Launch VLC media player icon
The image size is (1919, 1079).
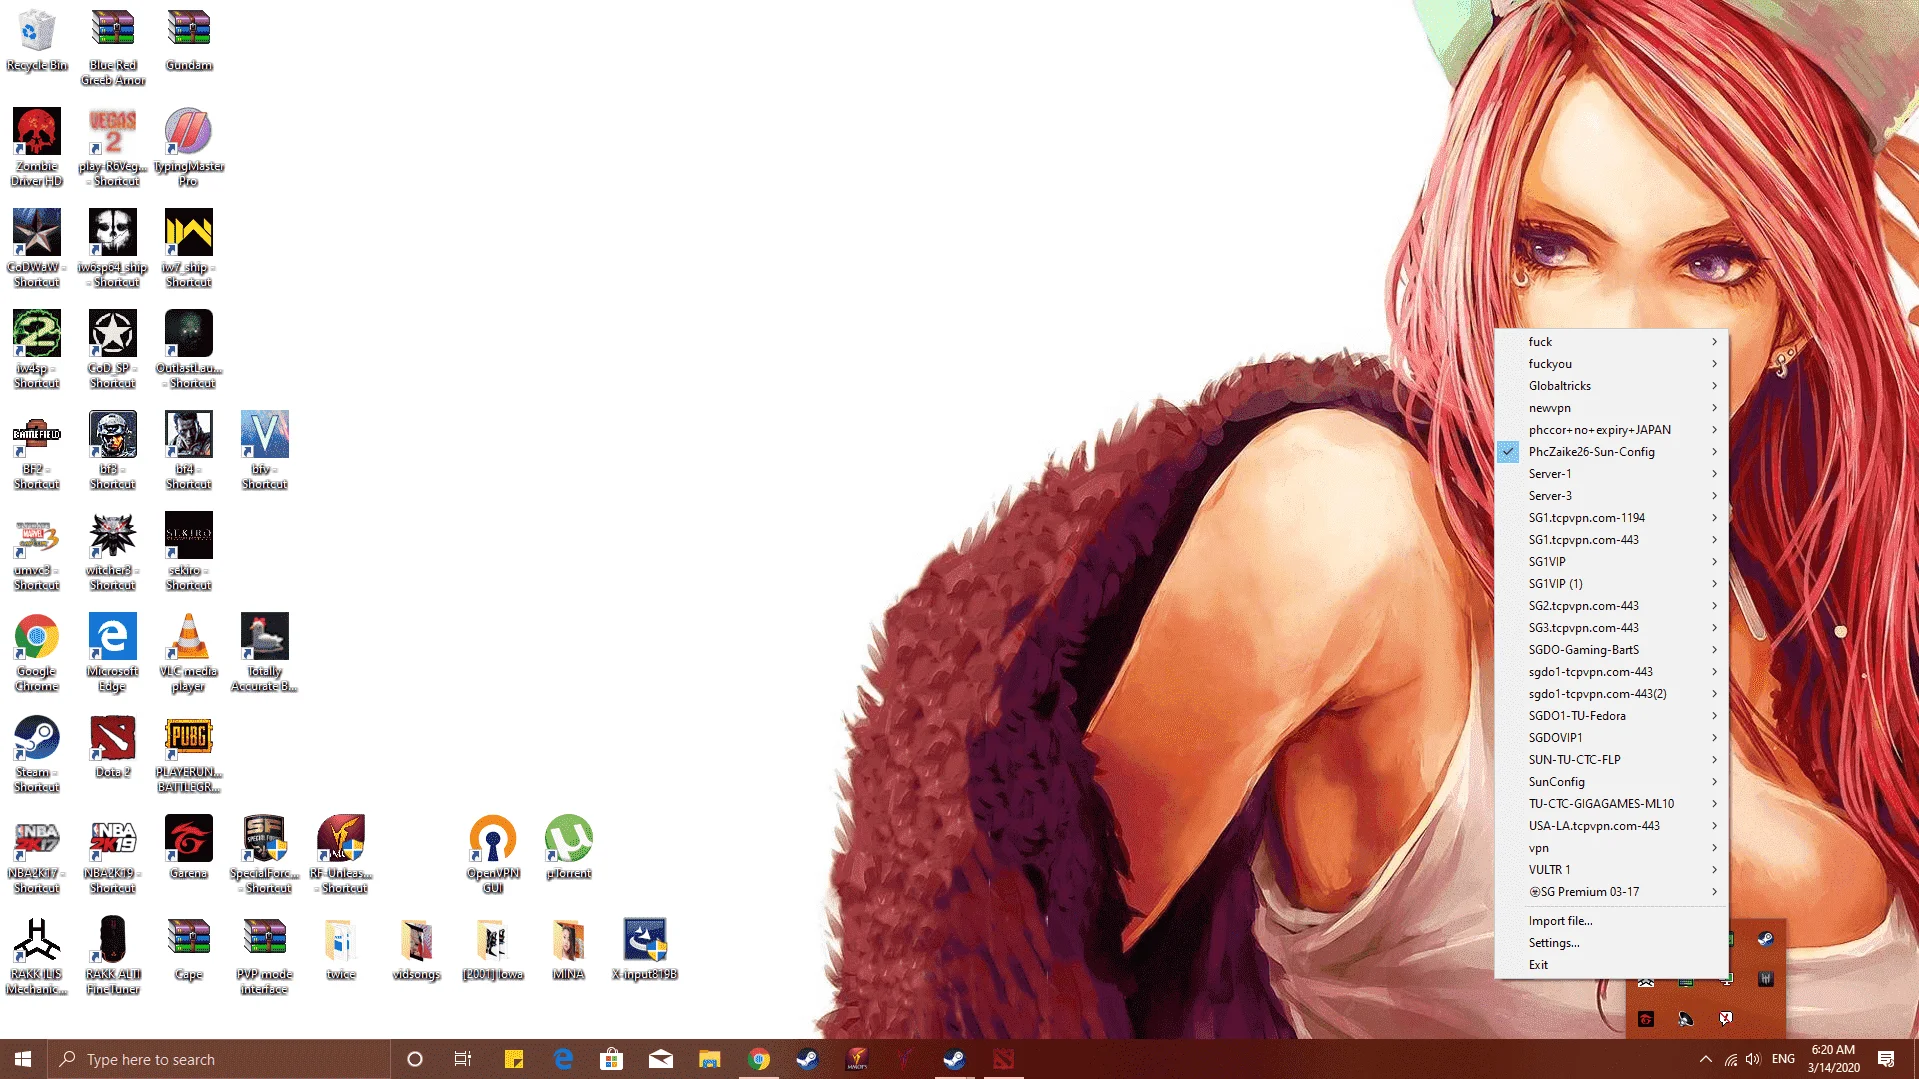[x=189, y=651]
